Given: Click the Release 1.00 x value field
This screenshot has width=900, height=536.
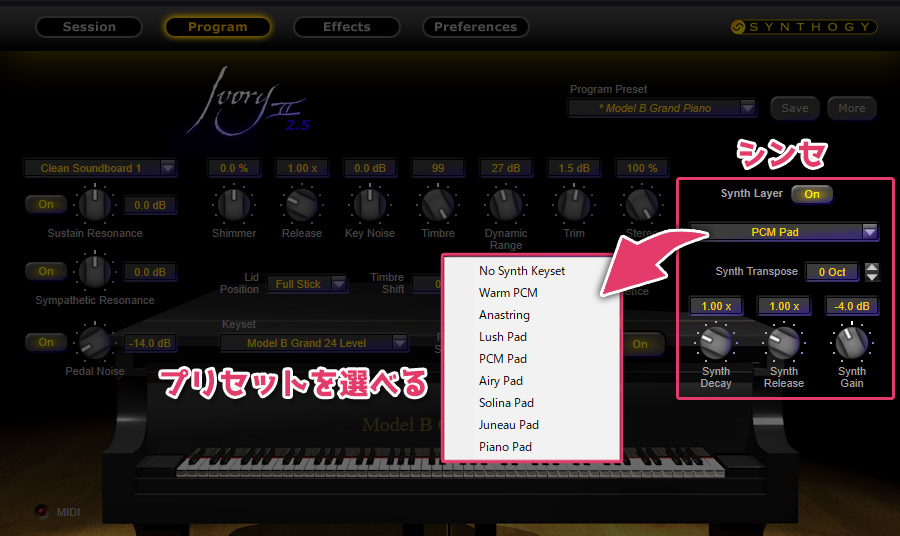Looking at the screenshot, I should tap(302, 168).
